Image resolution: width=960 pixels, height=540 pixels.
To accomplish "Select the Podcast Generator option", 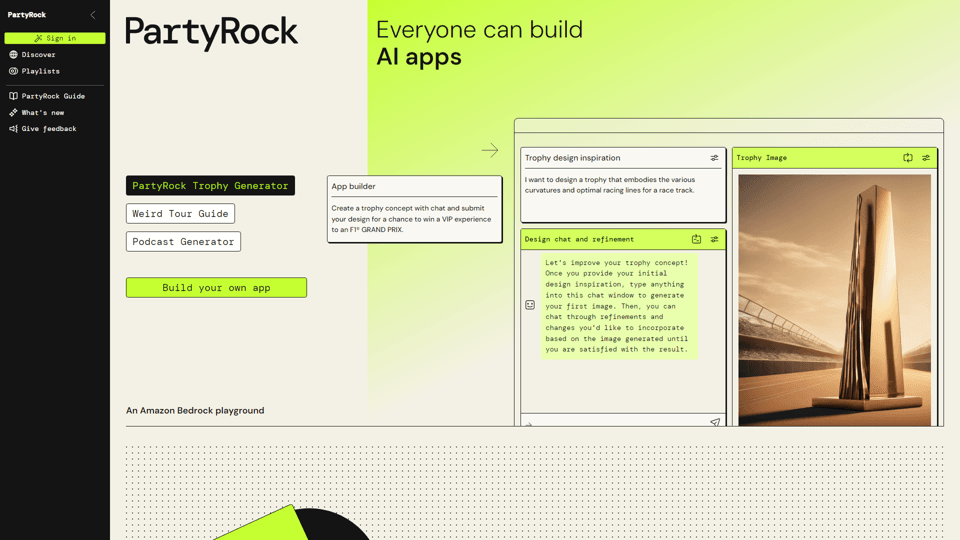I will pos(183,242).
